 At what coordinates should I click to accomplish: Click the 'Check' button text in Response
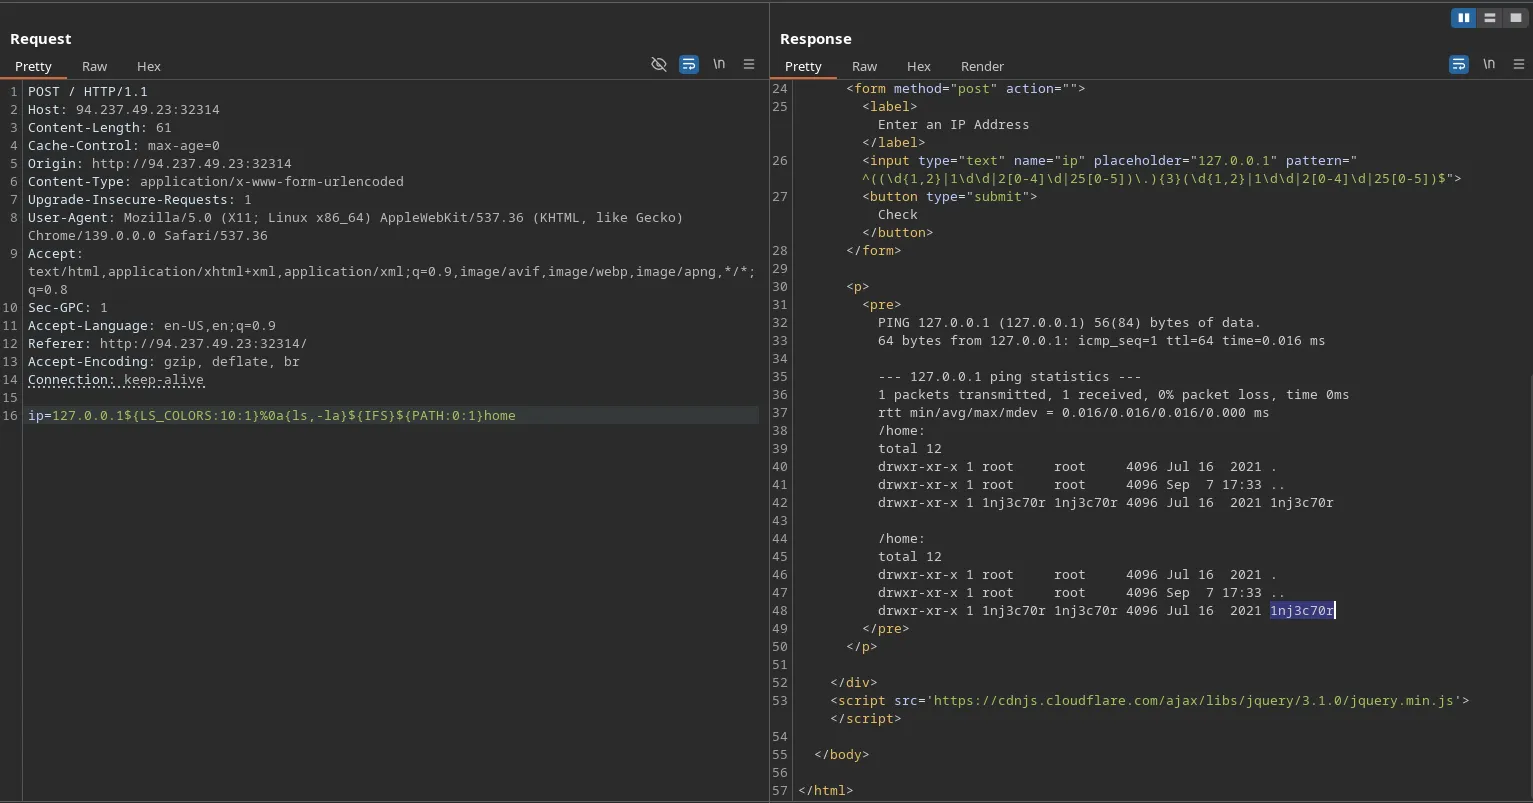click(898, 214)
